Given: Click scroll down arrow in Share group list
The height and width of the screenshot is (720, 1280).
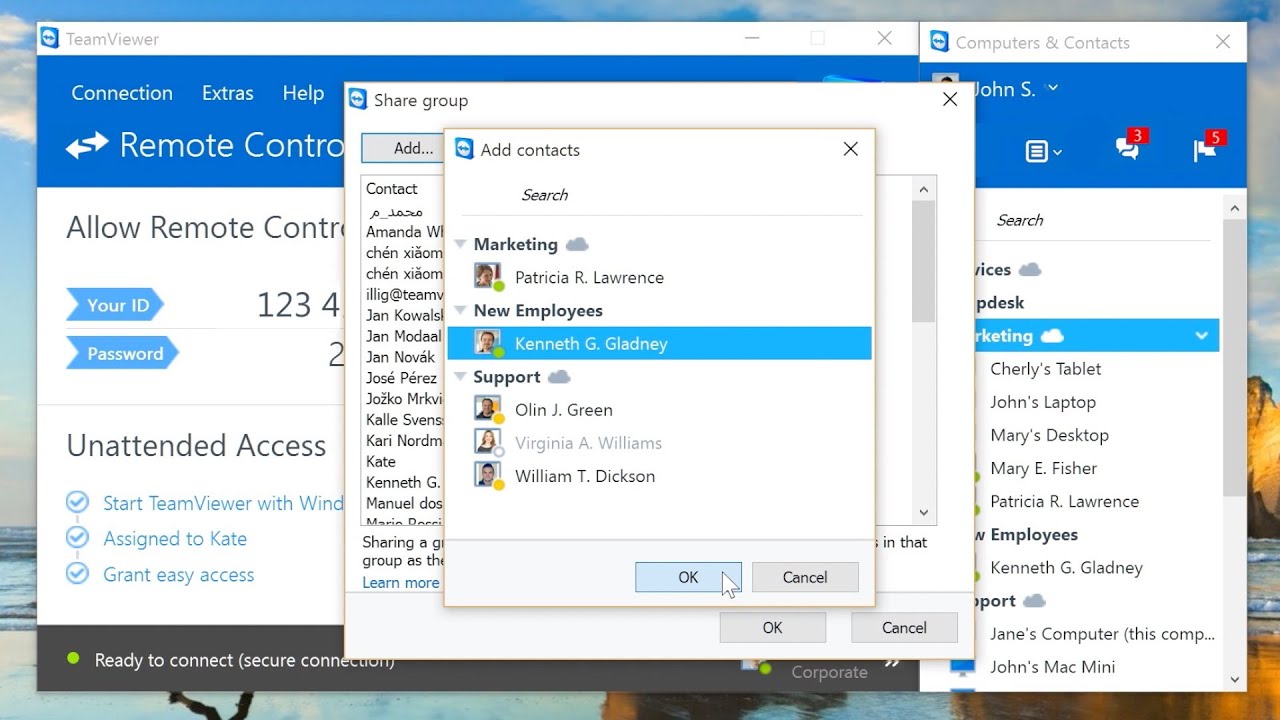Looking at the screenshot, I should (924, 512).
